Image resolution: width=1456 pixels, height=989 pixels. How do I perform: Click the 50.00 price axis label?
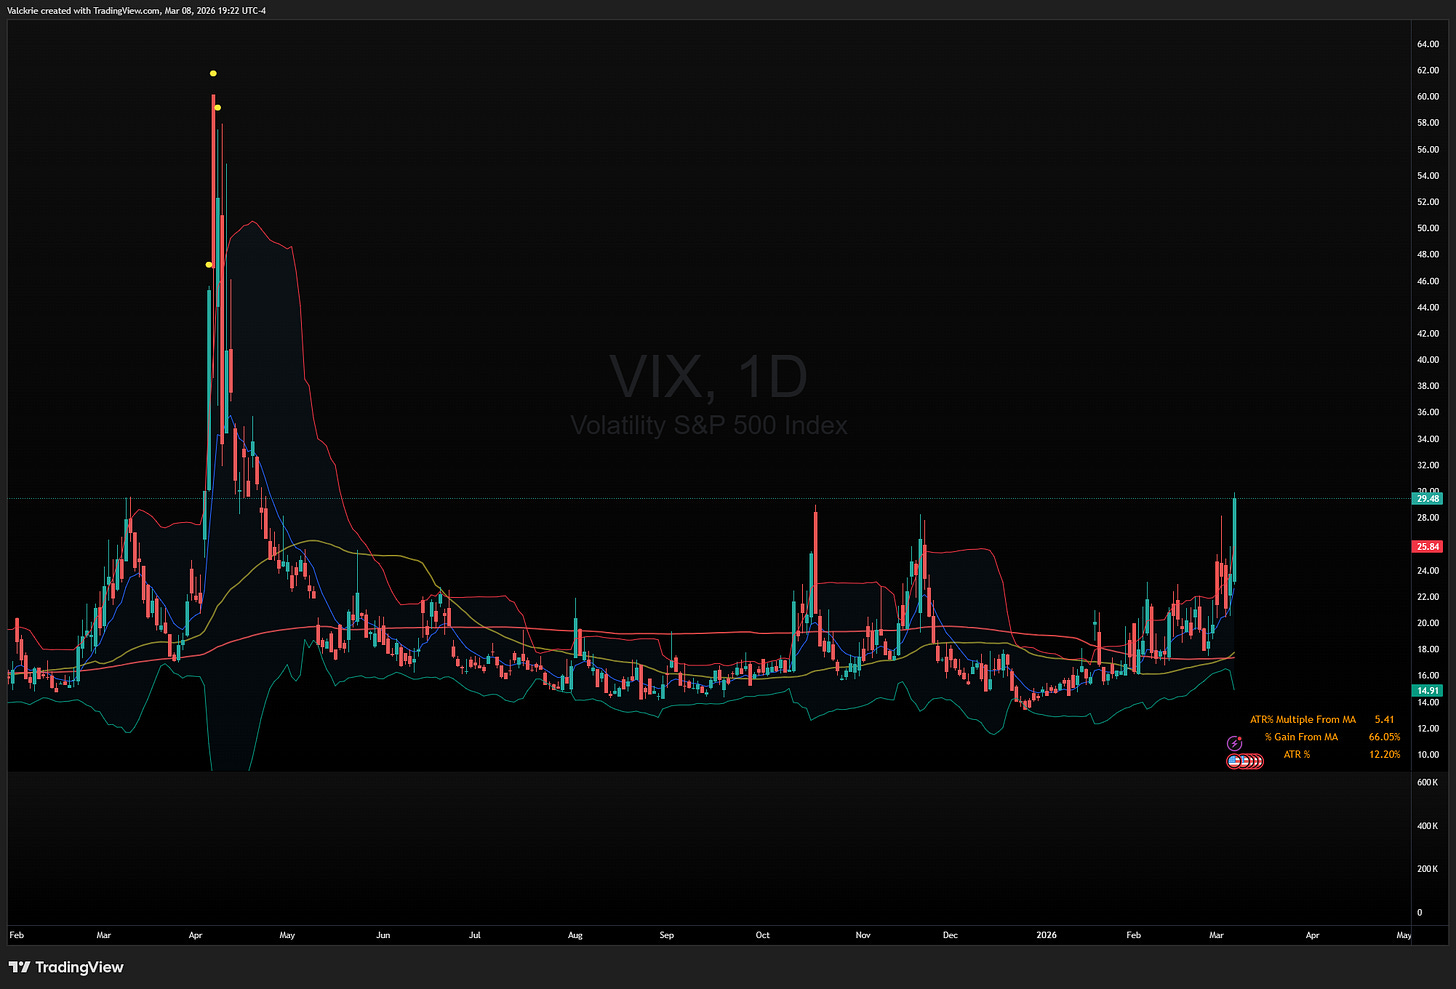(1427, 228)
